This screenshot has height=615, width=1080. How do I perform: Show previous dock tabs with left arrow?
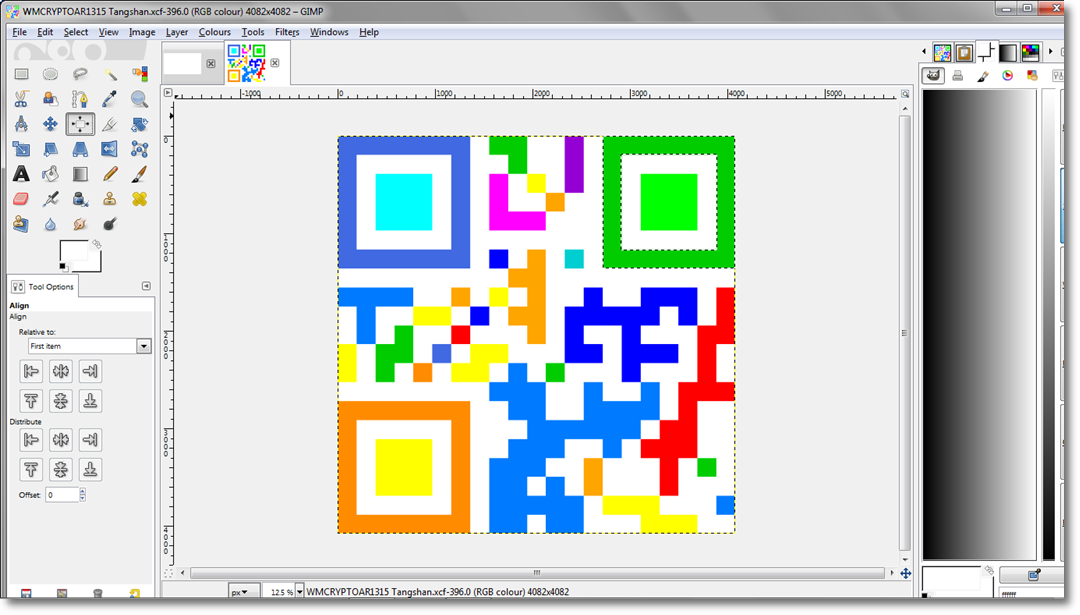tap(924, 52)
